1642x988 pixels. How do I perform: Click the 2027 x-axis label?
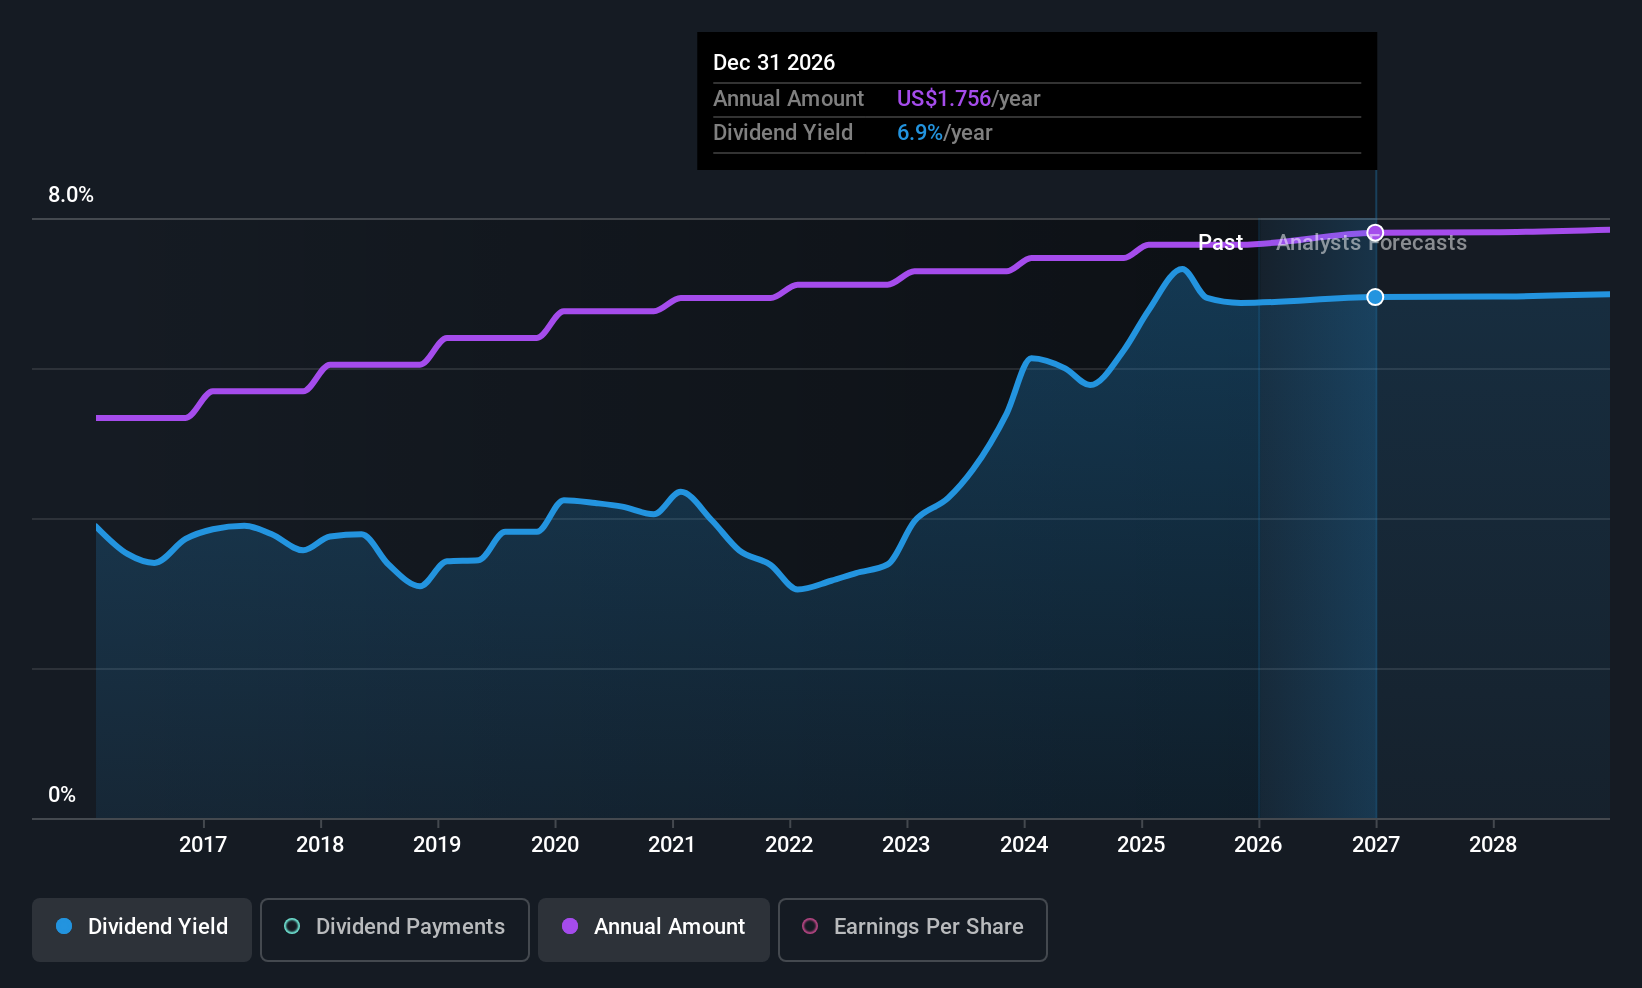(x=1376, y=844)
